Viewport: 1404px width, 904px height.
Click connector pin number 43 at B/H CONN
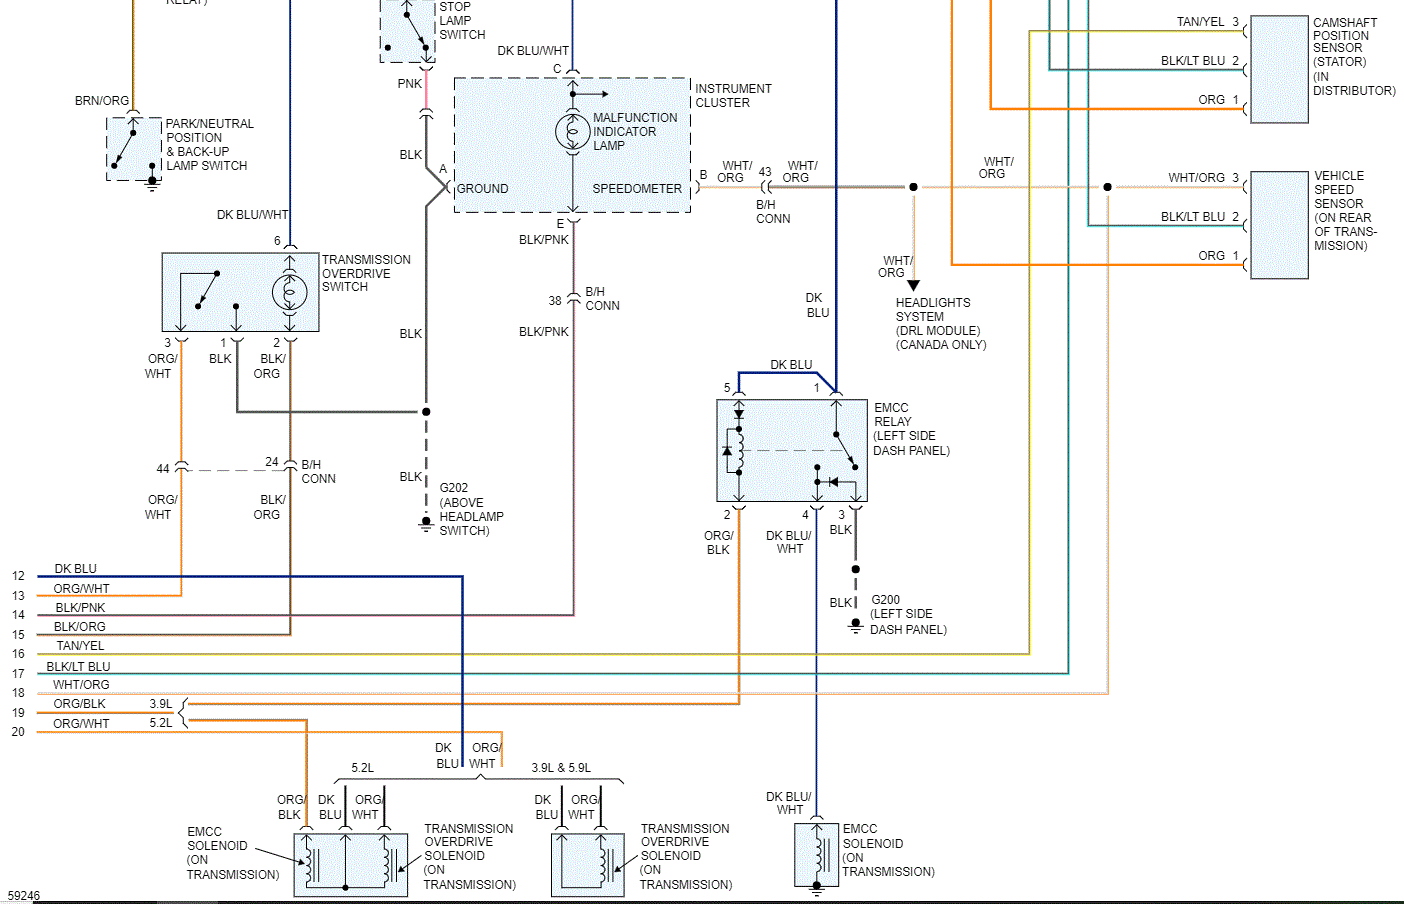pyautogui.click(x=765, y=172)
